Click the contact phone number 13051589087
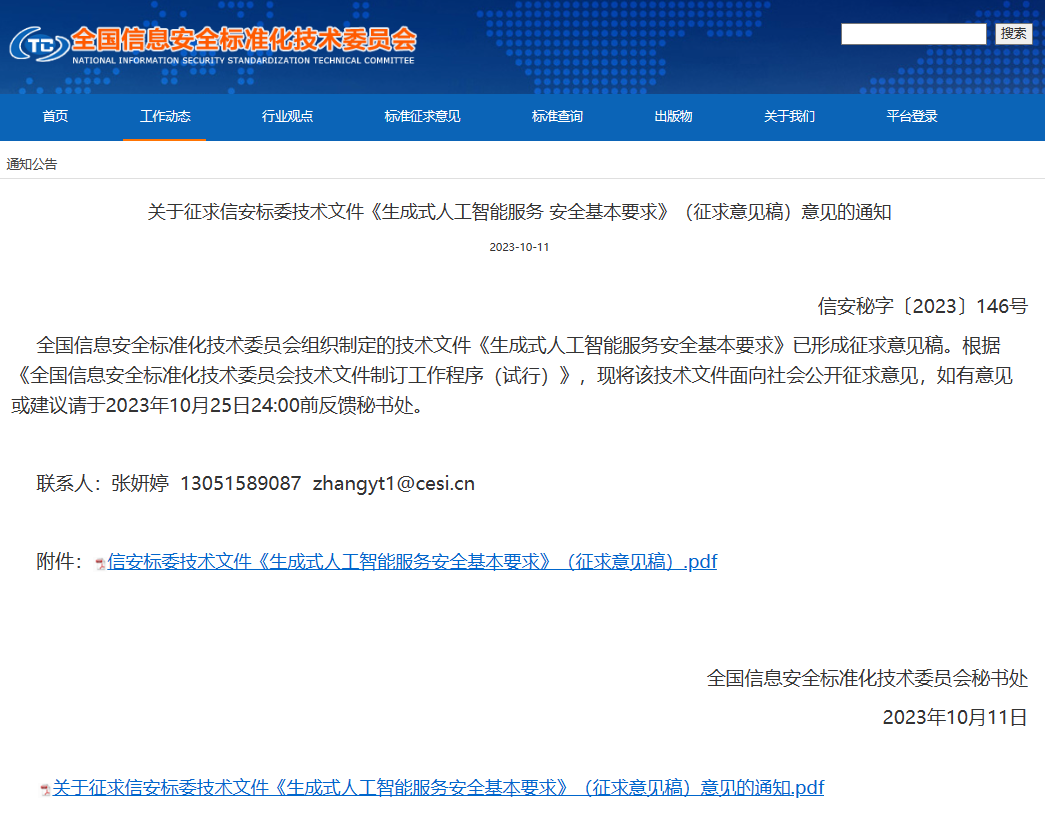 click(240, 484)
